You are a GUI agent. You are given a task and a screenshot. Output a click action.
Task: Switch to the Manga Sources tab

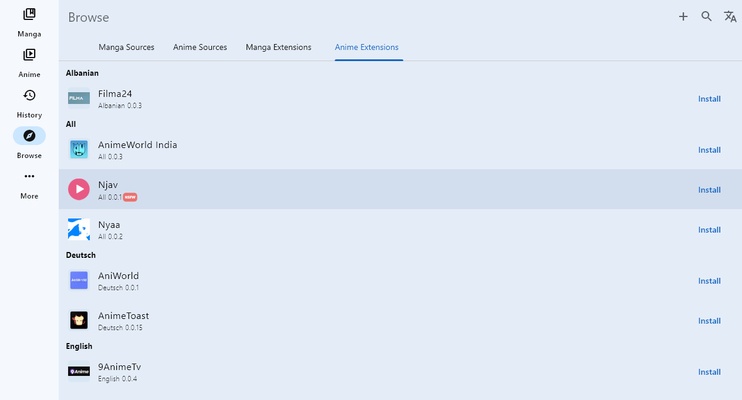(126, 47)
